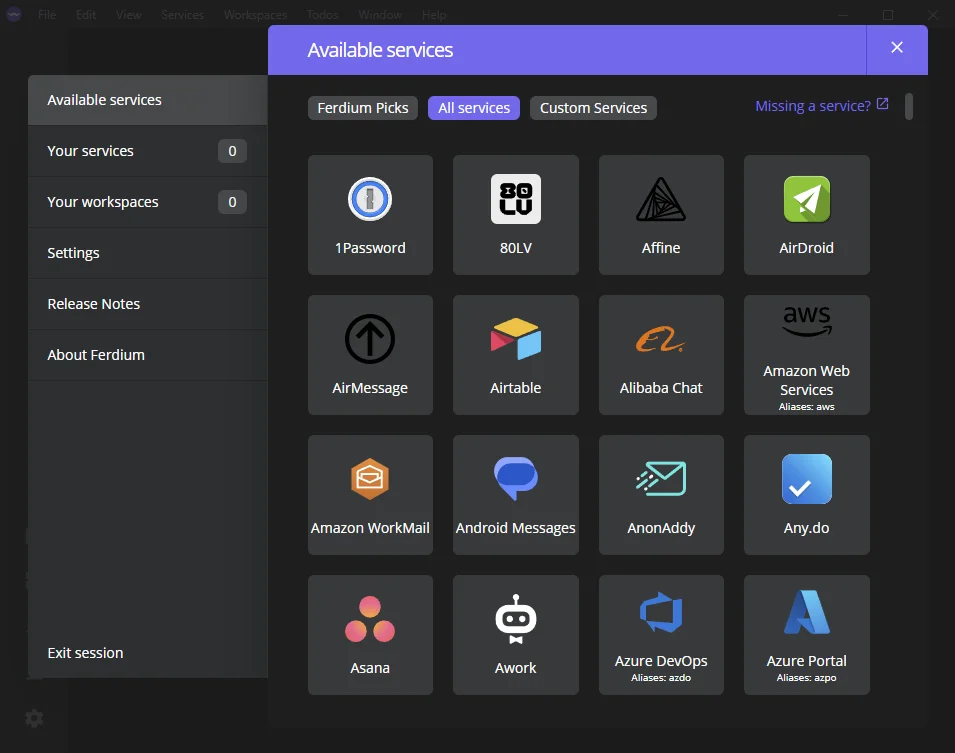Add Amazon Web Services

806,355
